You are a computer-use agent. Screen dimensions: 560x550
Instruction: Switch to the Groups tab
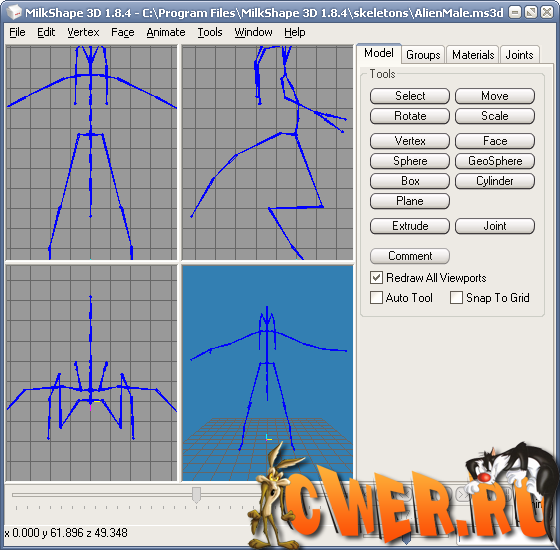(423, 55)
